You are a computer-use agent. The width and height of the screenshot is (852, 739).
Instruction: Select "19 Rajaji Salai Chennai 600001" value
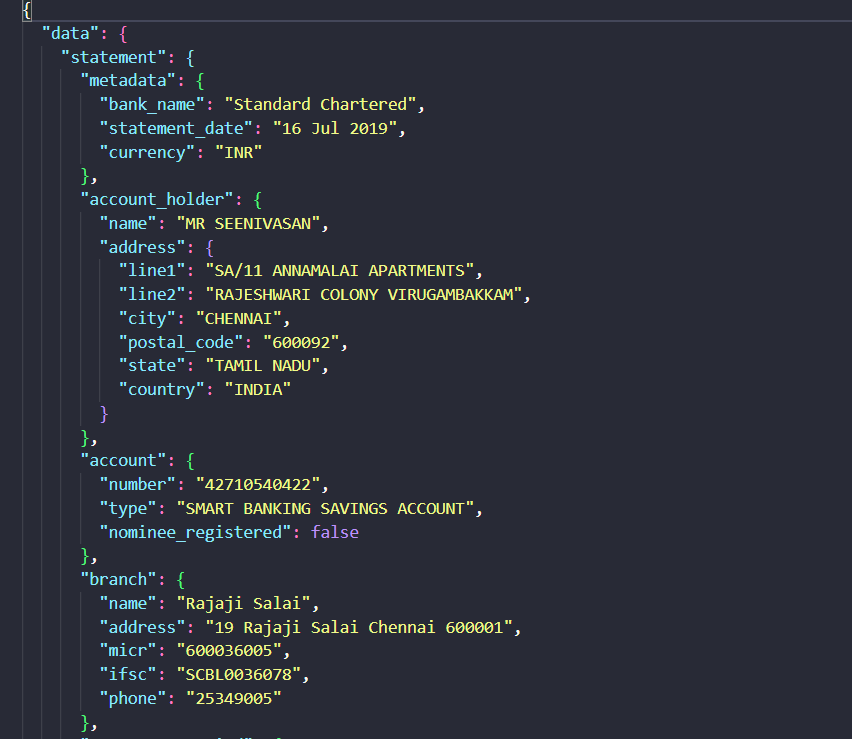click(x=359, y=628)
